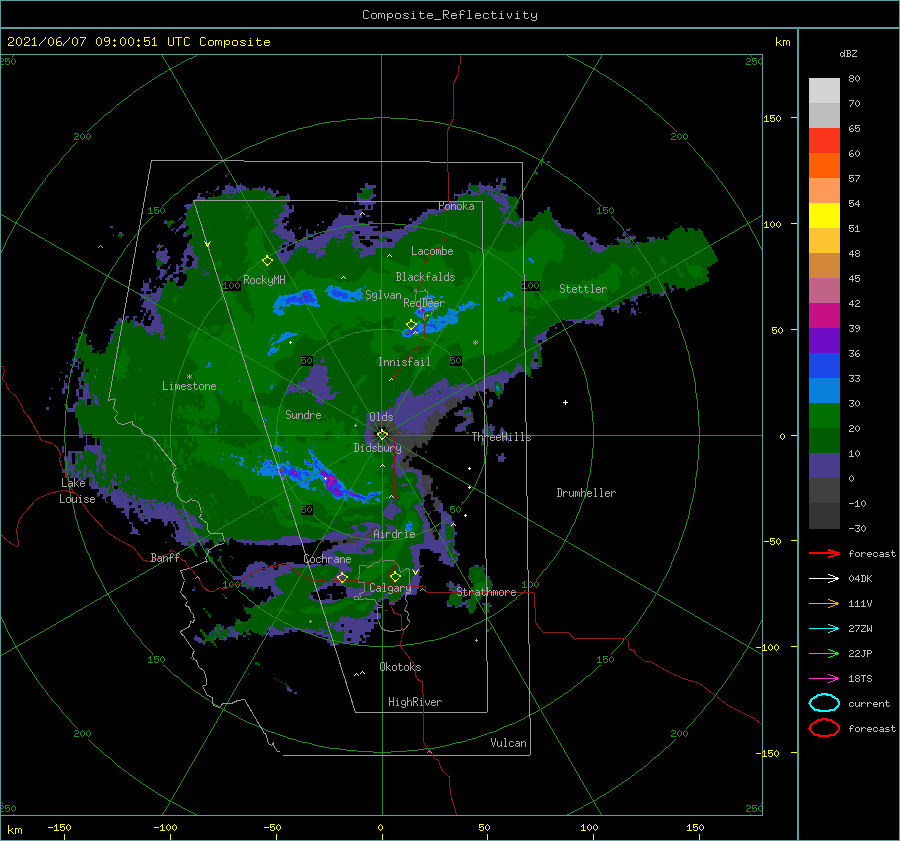900x841 pixels.
Task: Click the magenta 18TS arrow icon
Action: 824,679
